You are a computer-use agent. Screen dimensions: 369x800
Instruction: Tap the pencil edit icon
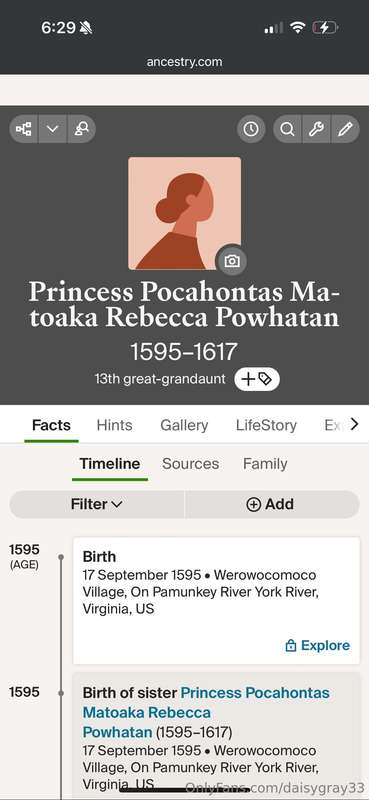pos(346,129)
